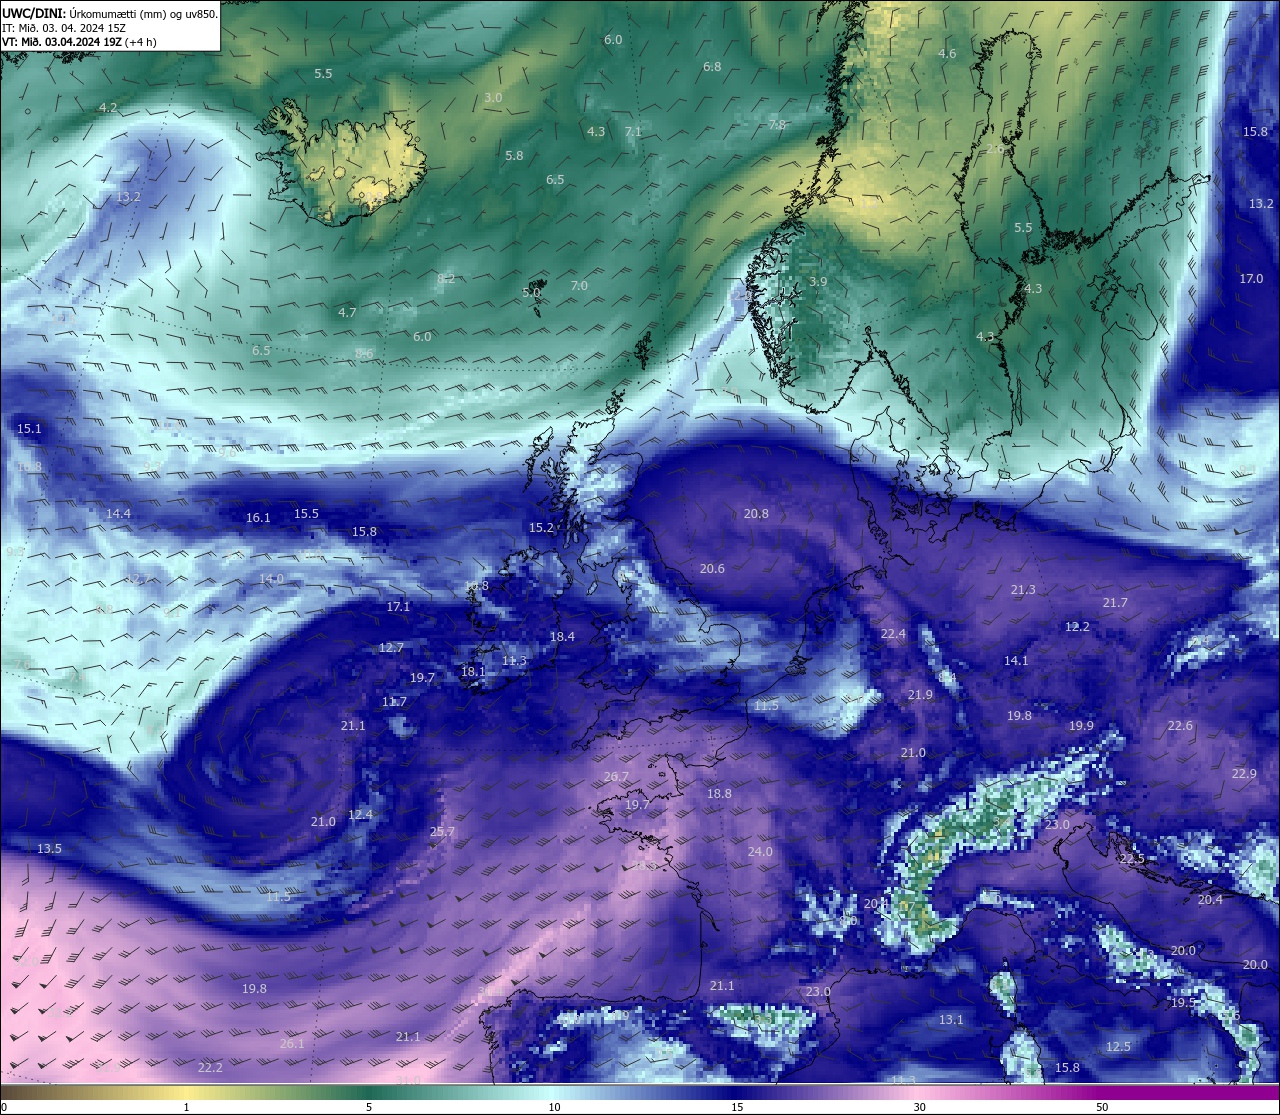
Task: Click the map value '20.8' over the North Sea
Action: click(x=756, y=514)
